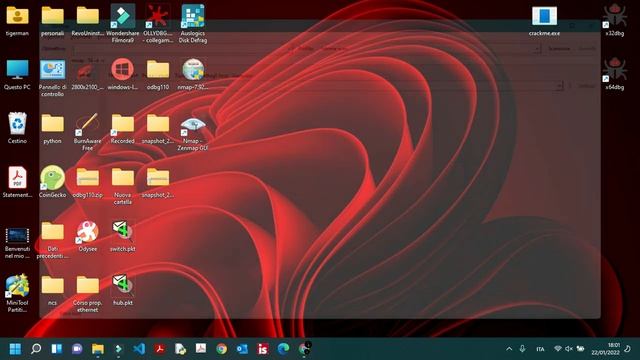Open Outlook from the taskbar
This screenshot has width=640, height=360.
click(242, 349)
